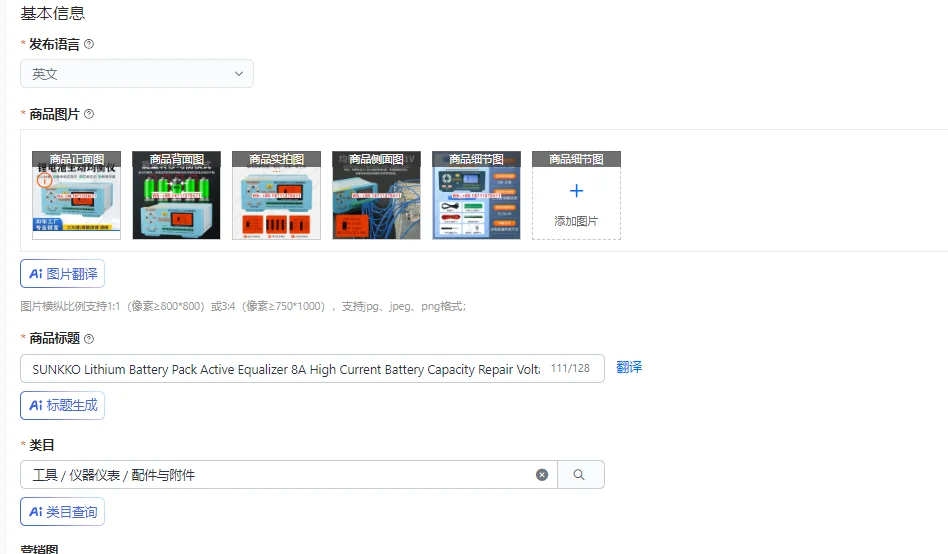Click the 发布语言 field label
948x554 pixels.
pyautogui.click(x=54, y=44)
